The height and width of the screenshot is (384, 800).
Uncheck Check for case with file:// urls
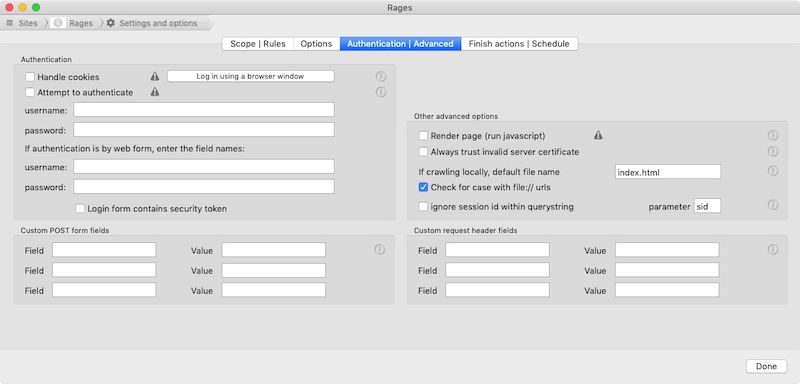point(423,187)
